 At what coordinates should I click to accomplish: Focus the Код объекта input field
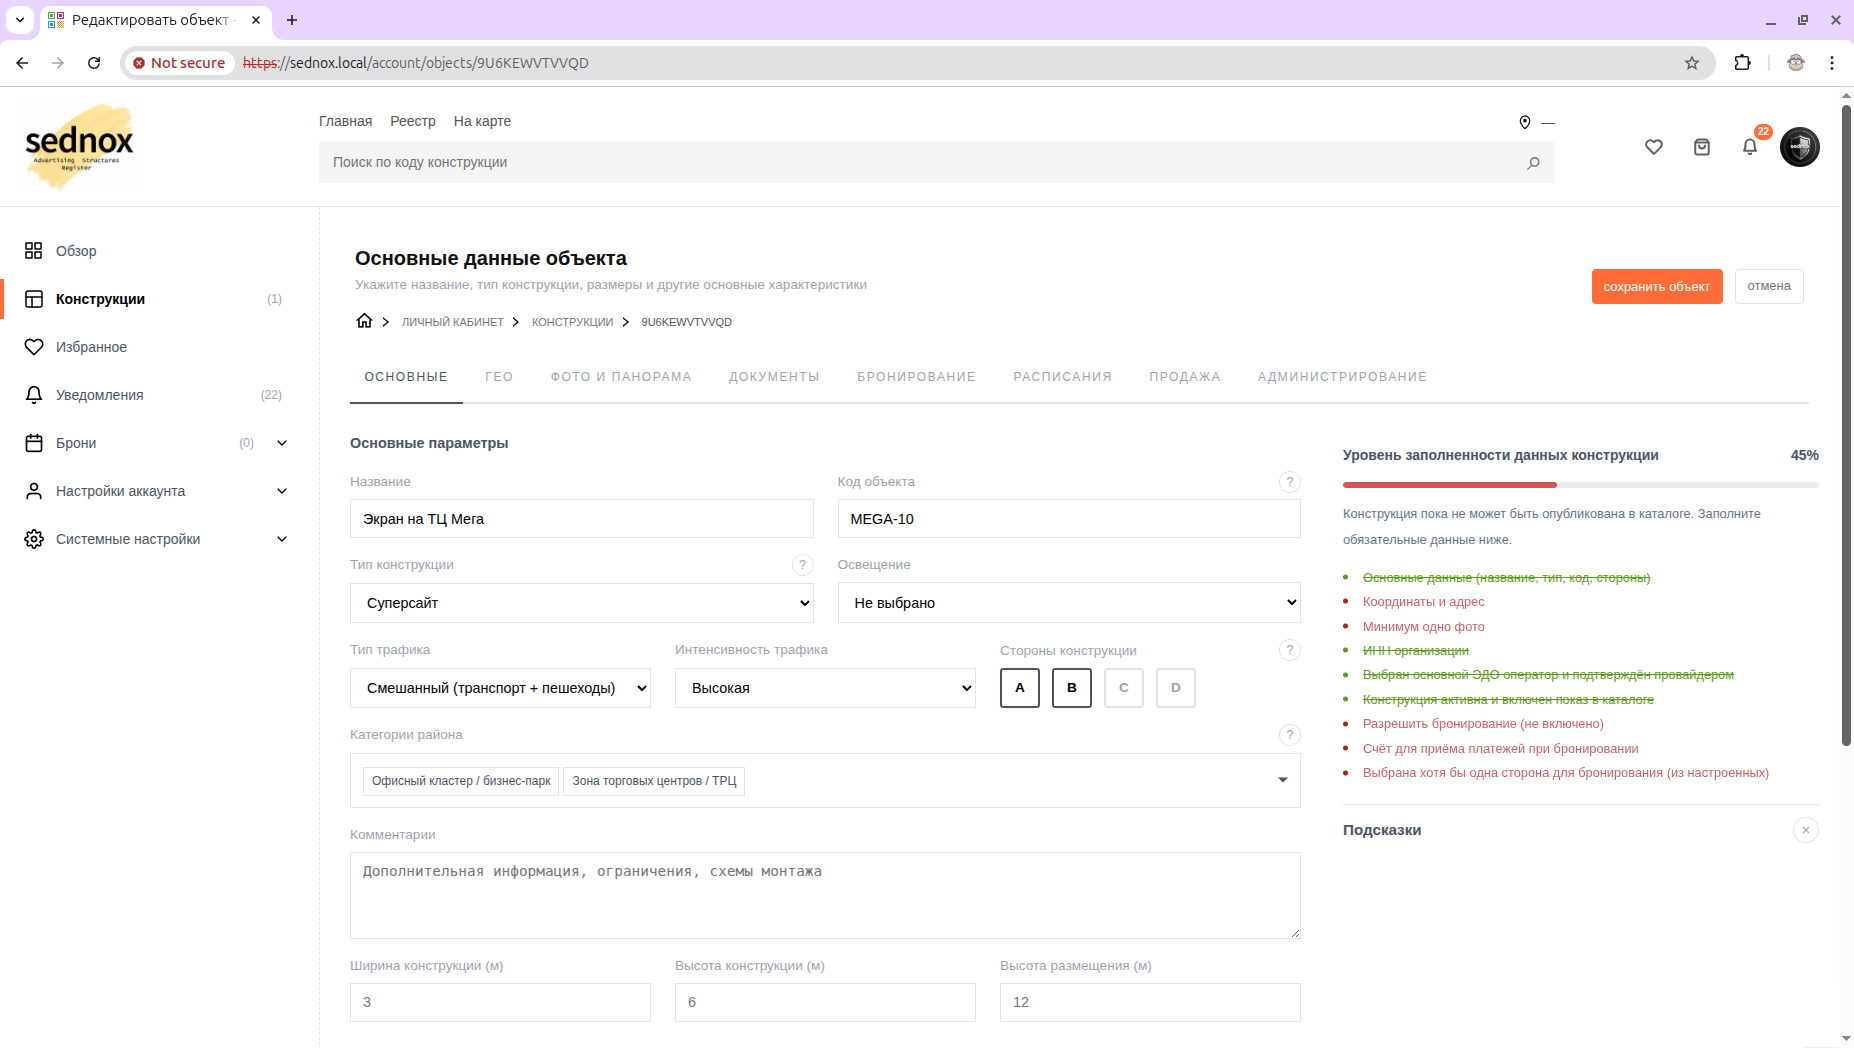[1069, 519]
